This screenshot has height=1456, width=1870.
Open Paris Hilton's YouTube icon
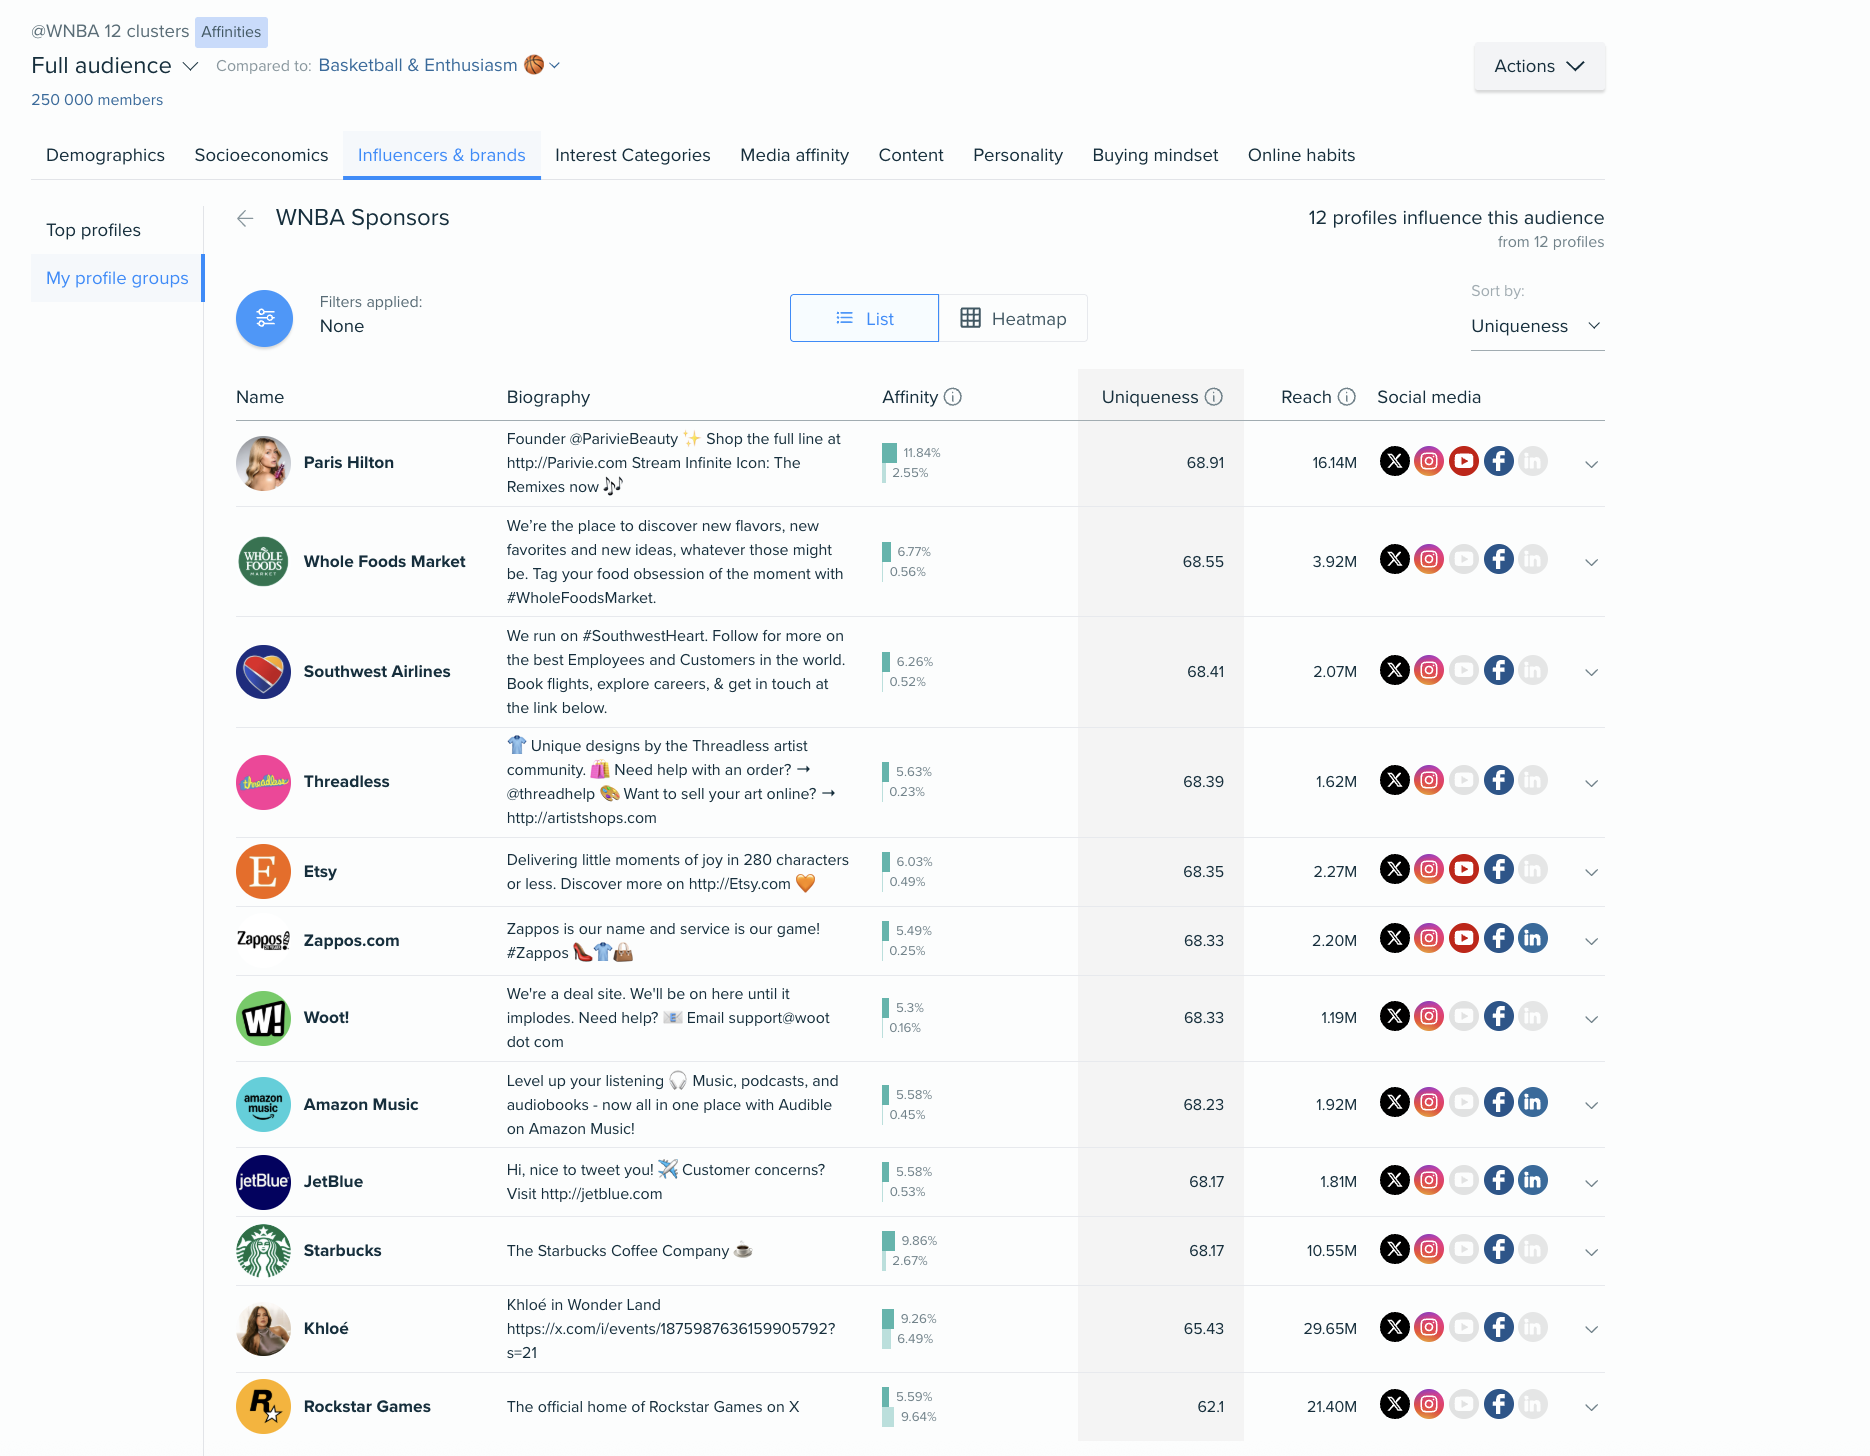(x=1464, y=461)
